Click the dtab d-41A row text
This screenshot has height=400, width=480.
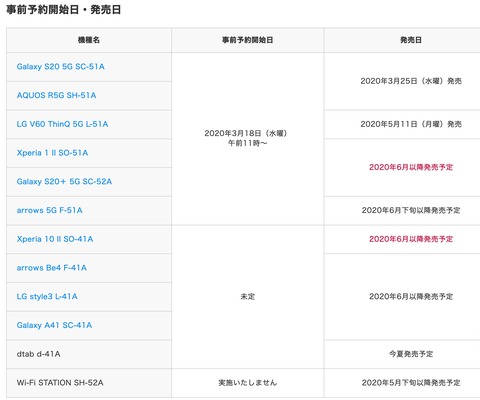point(38,354)
